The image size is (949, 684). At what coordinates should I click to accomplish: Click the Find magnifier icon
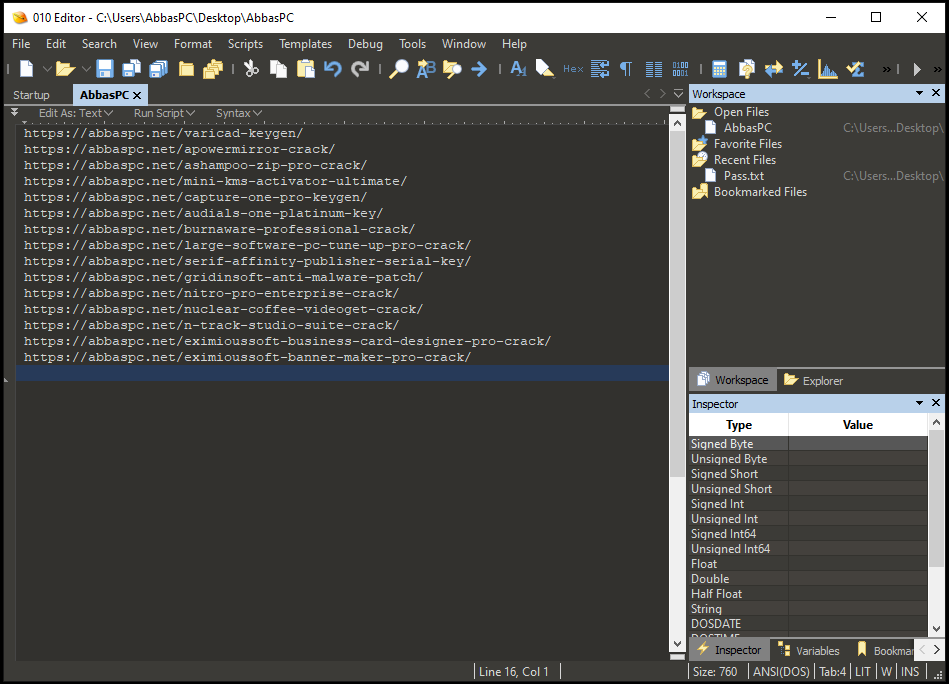[x=399, y=69]
